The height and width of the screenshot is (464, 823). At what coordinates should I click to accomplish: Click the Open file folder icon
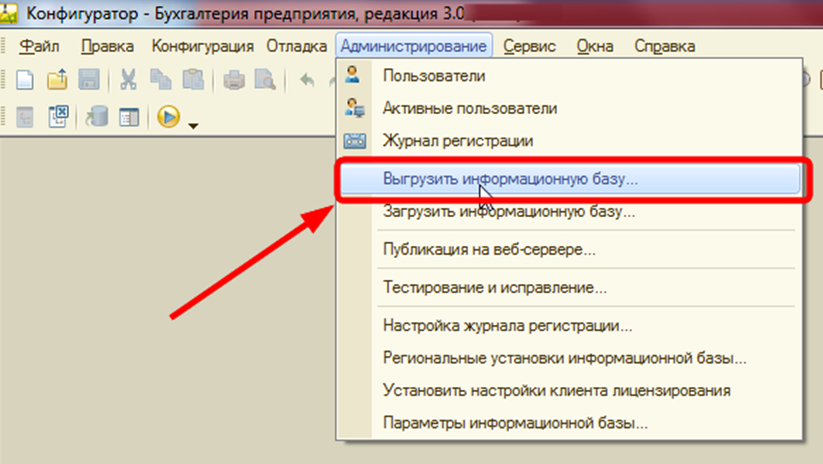click(57, 80)
